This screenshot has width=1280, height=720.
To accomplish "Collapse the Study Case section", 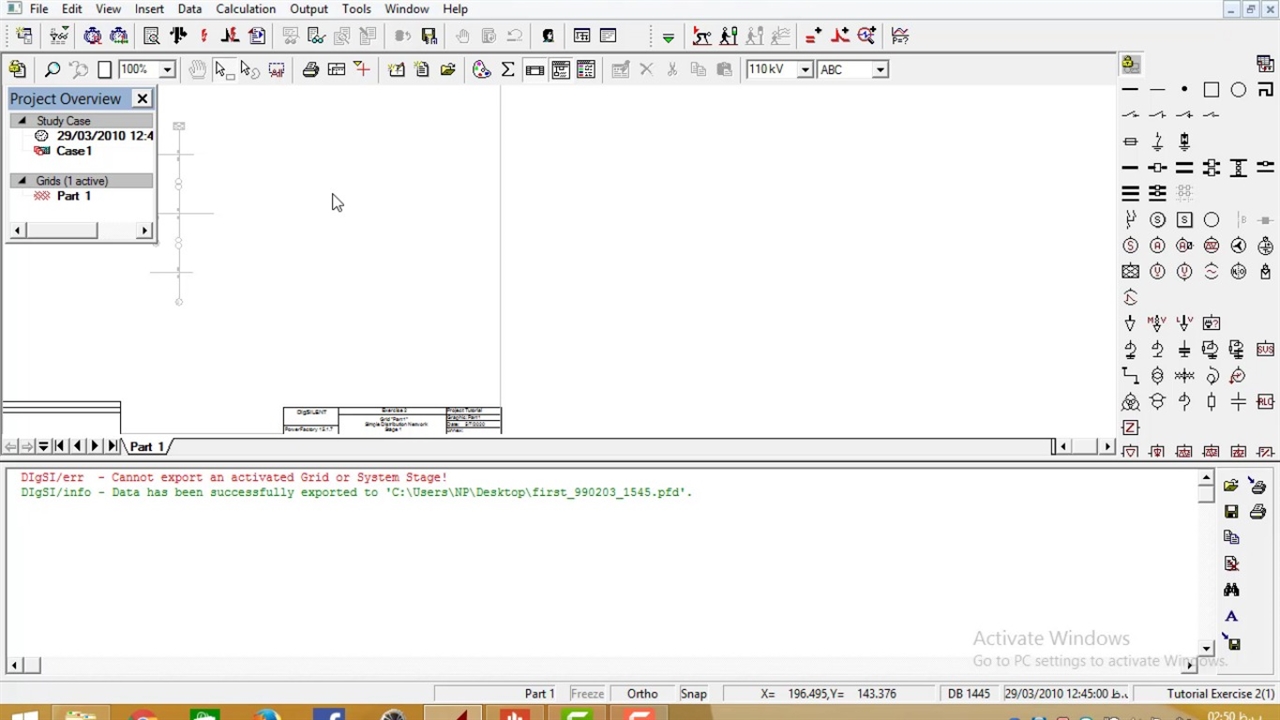I will [22, 121].
